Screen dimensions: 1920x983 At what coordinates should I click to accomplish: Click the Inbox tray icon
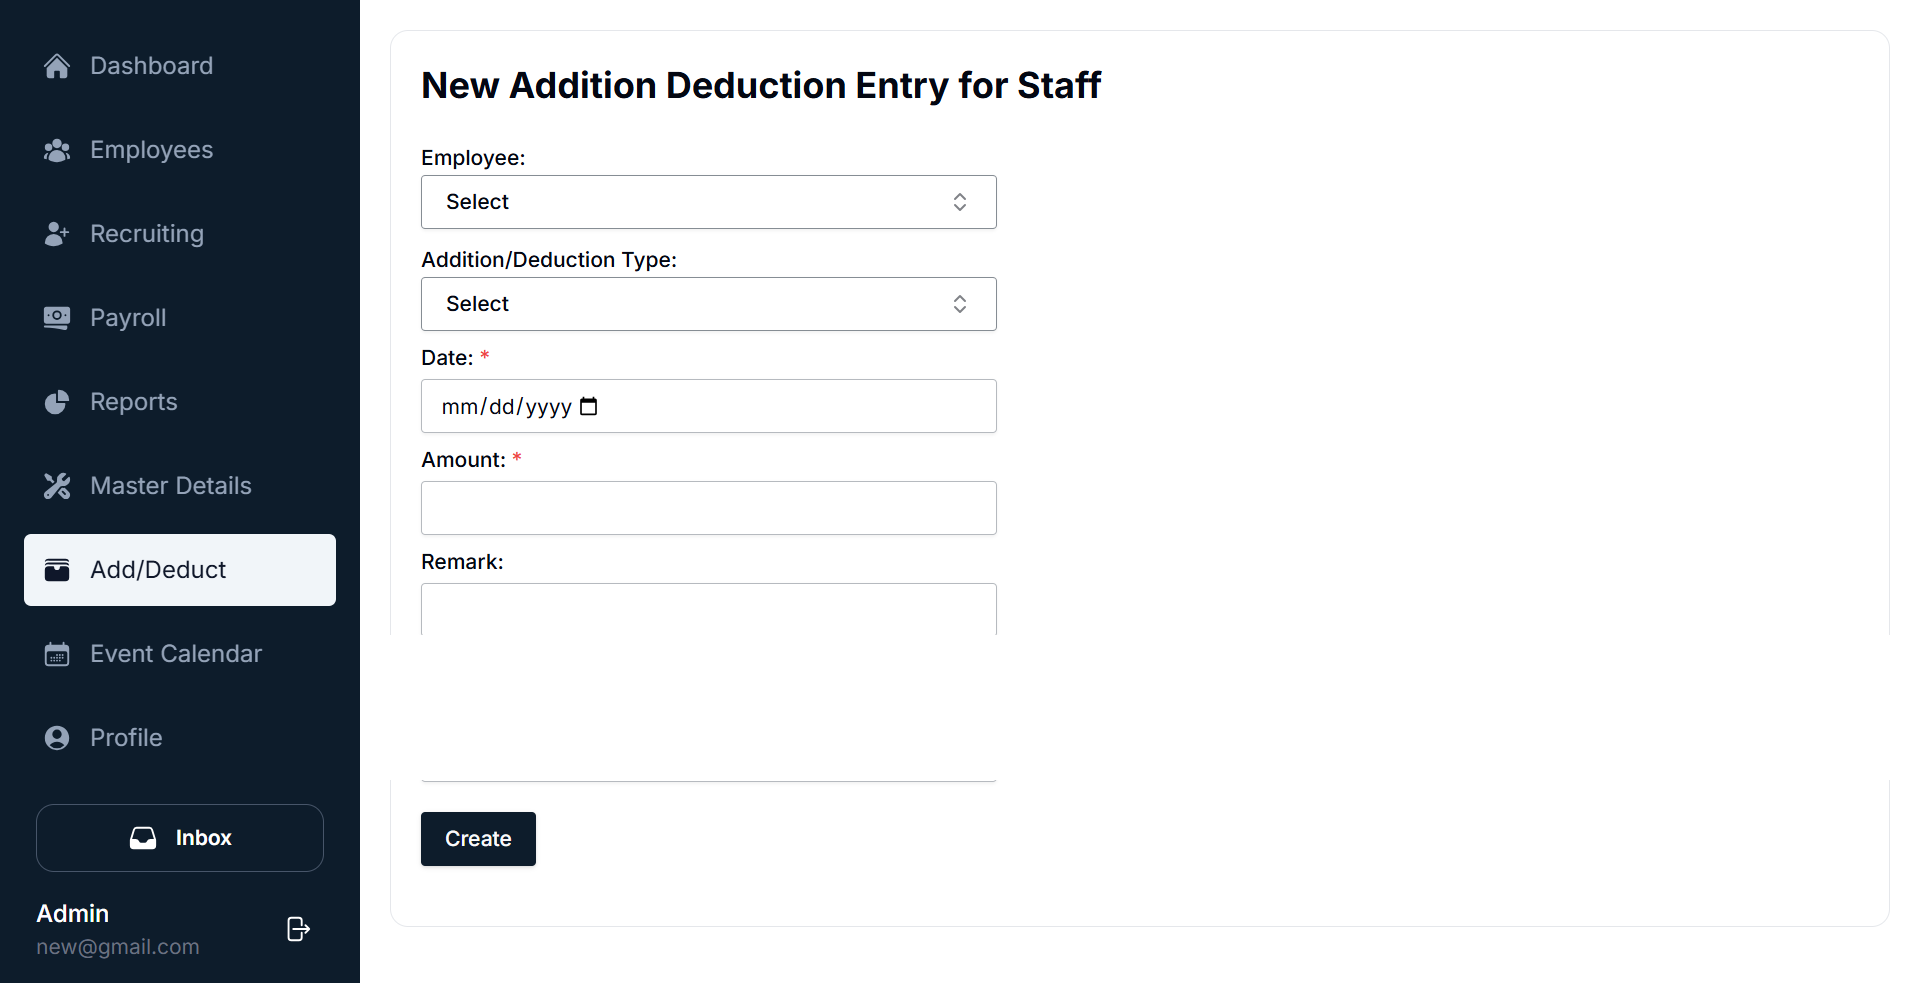143,838
